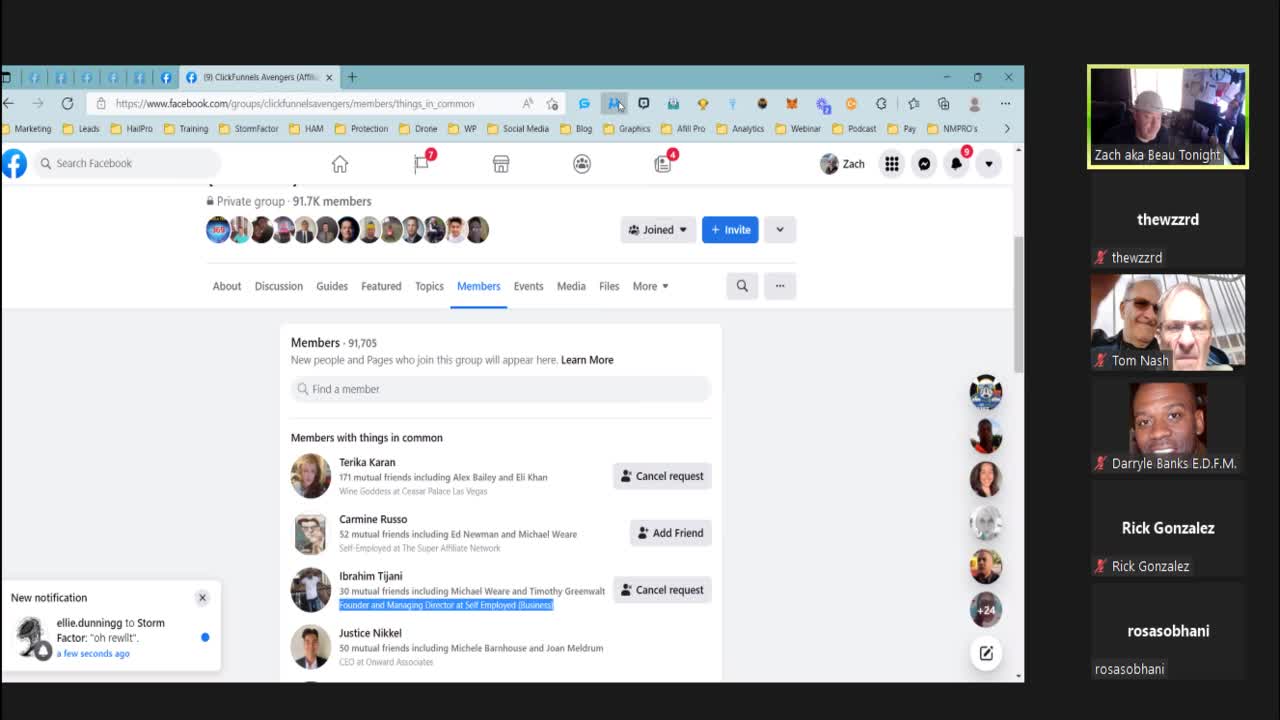Open Webinar bookmarks folder
The width and height of the screenshot is (1280, 720).
[798, 129]
